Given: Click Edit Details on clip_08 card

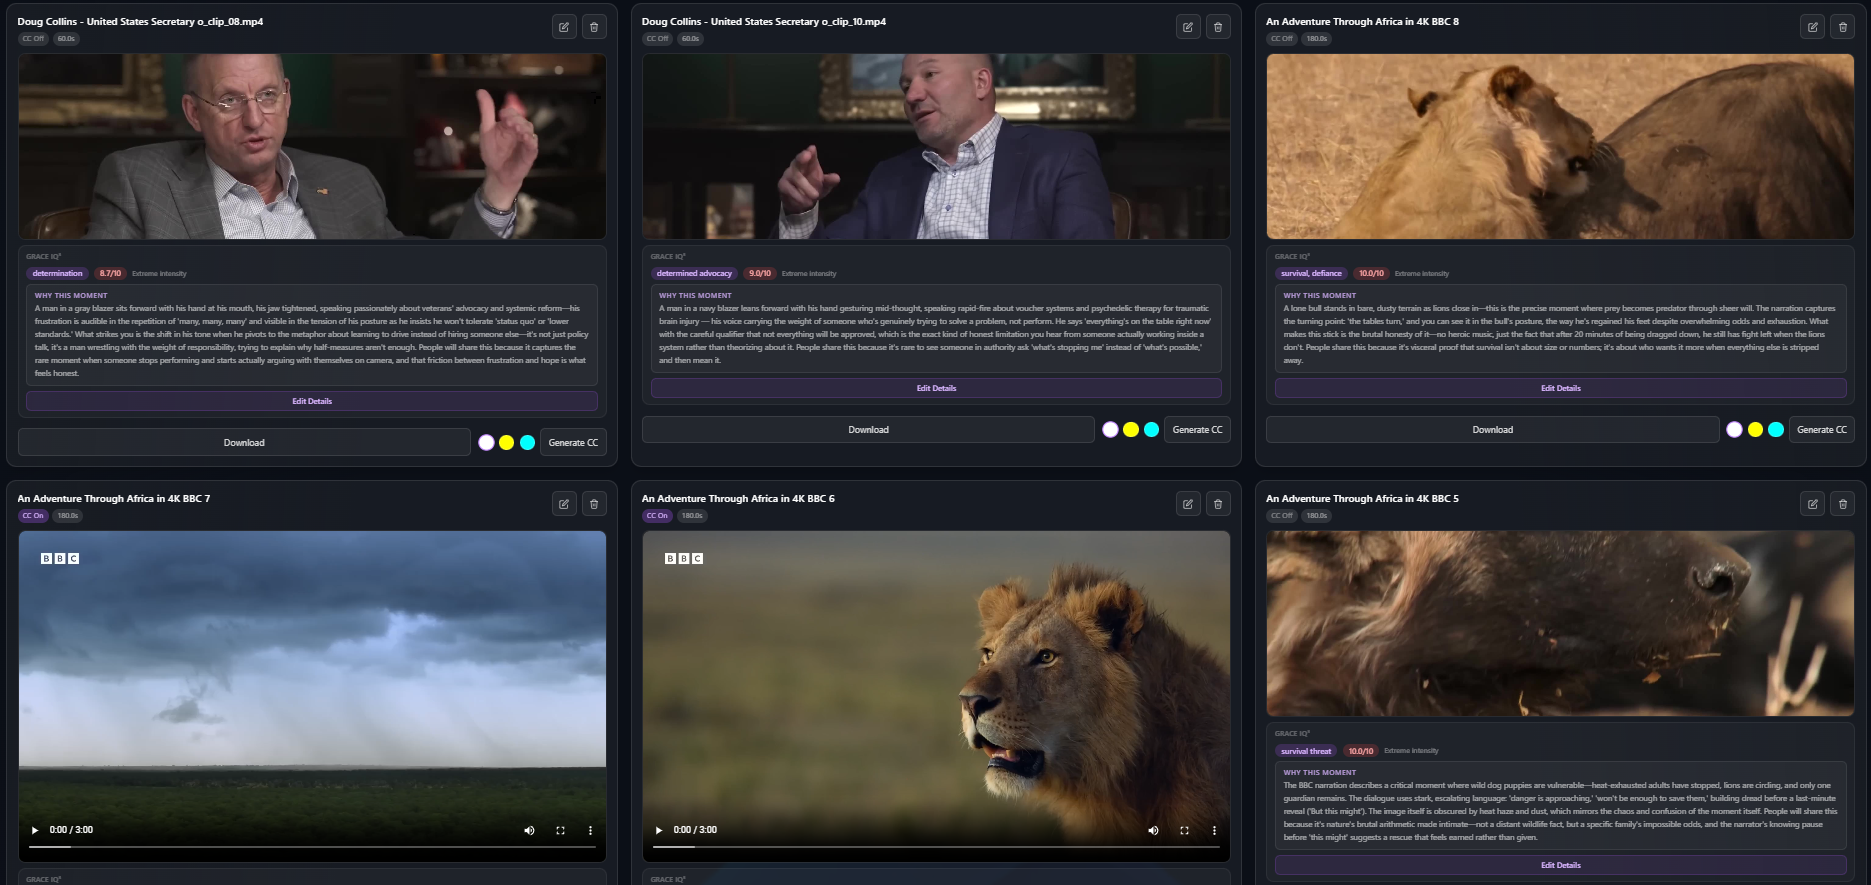Looking at the screenshot, I should pyautogui.click(x=312, y=401).
